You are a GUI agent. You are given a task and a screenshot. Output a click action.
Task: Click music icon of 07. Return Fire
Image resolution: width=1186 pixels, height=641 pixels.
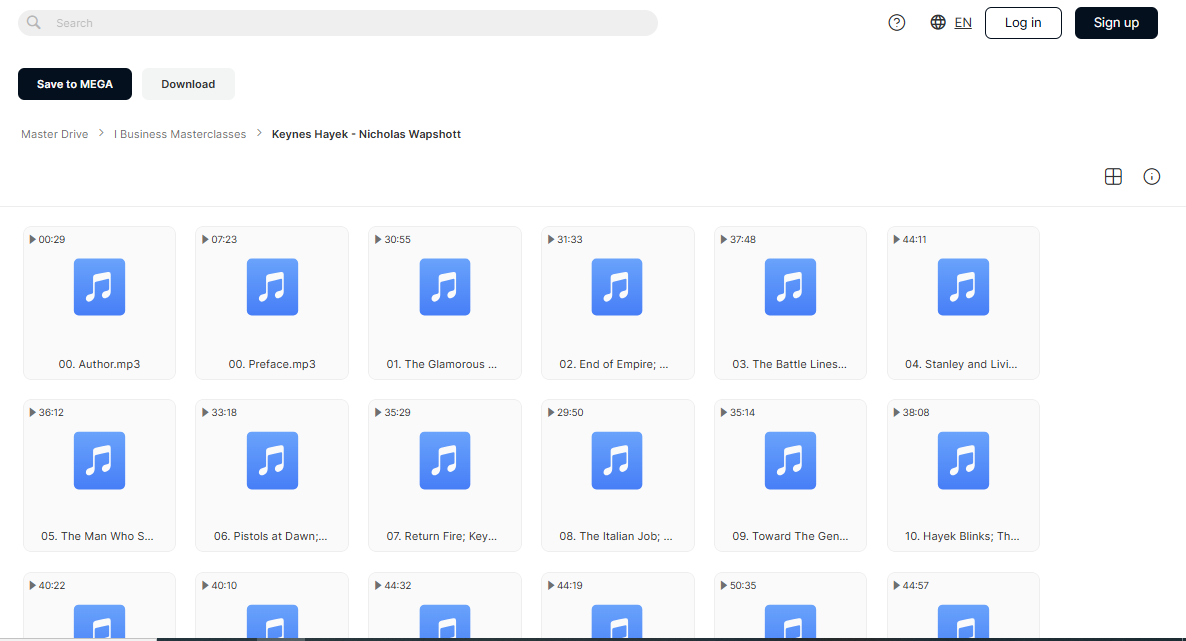pyautogui.click(x=445, y=460)
